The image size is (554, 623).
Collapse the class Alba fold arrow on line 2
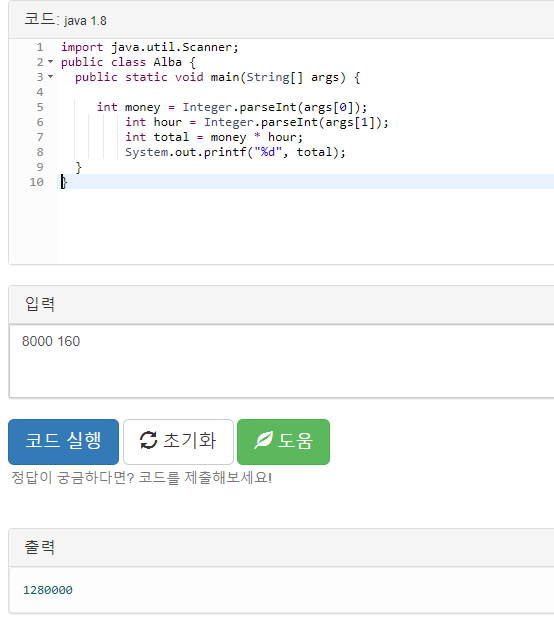pyautogui.click(x=50, y=62)
